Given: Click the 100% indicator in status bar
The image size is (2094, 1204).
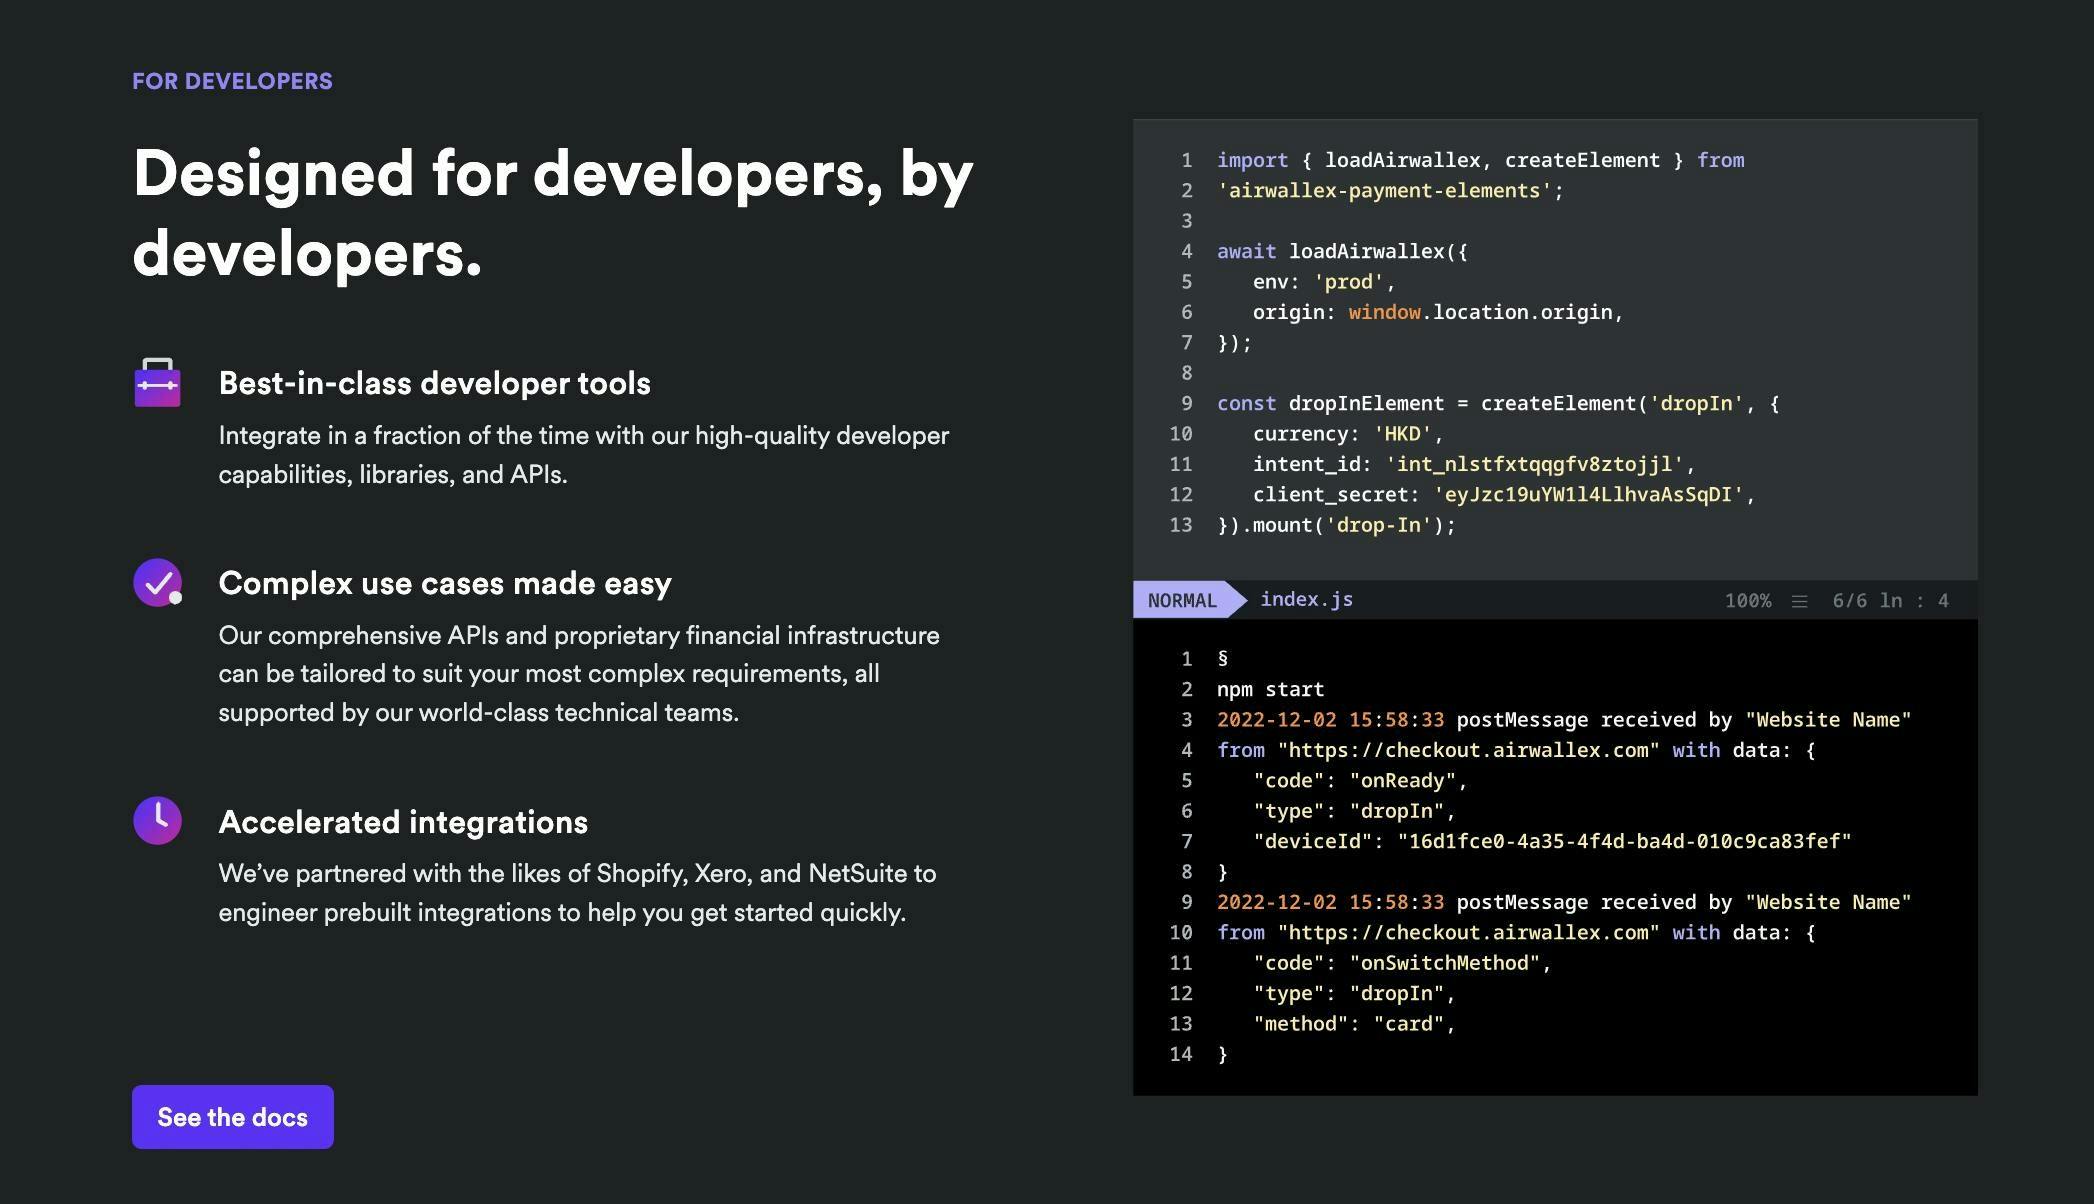Looking at the screenshot, I should click(1747, 601).
